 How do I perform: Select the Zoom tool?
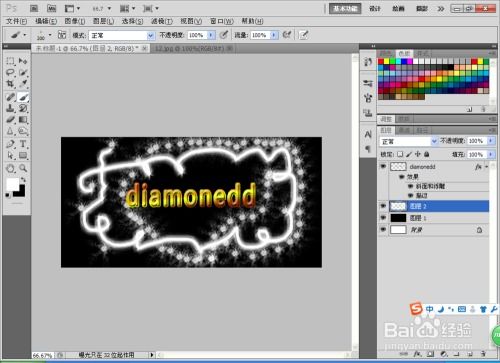click(23, 168)
